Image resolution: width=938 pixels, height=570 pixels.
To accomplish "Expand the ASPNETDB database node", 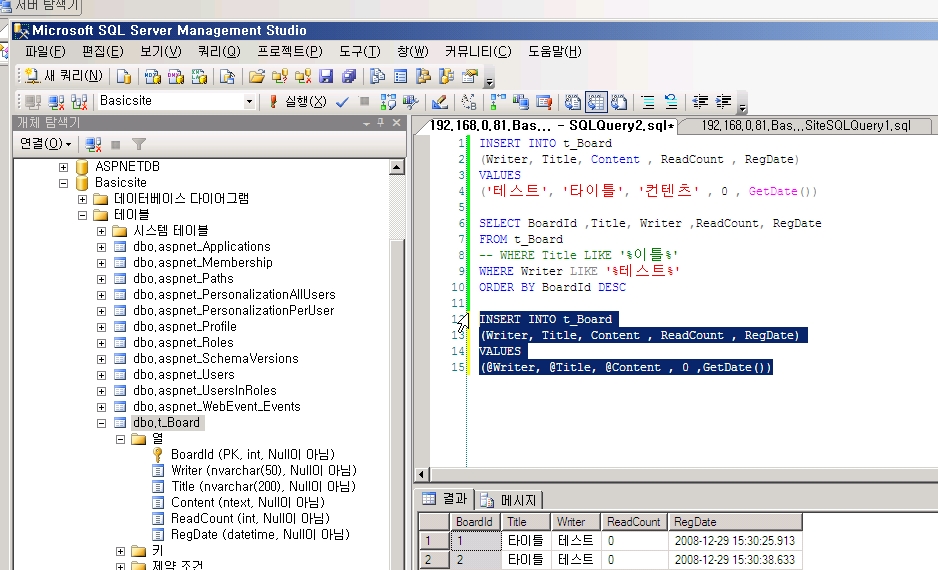I will point(63,167).
